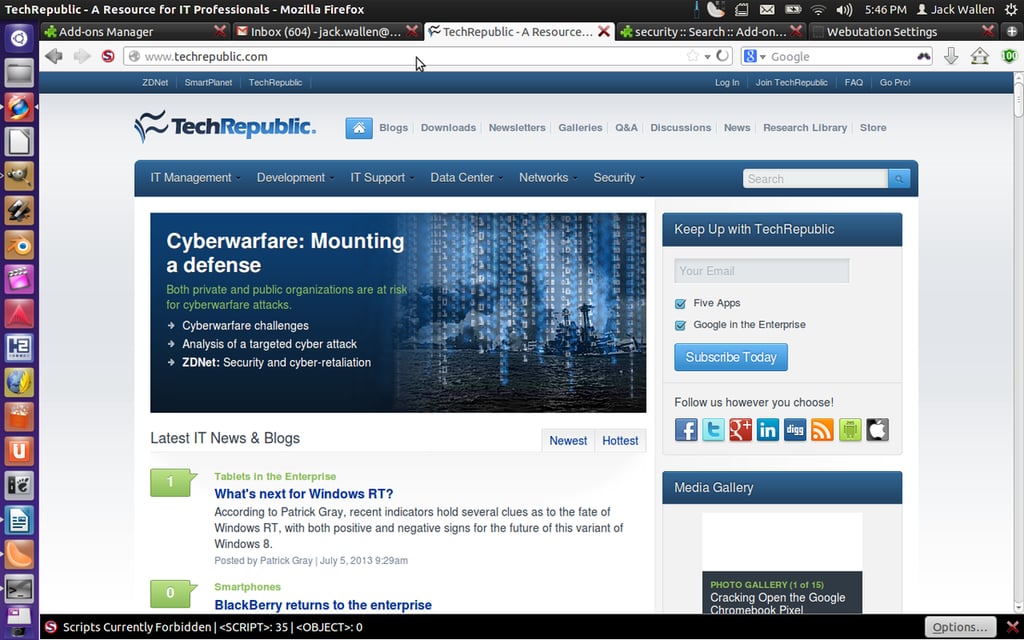Adjust the system volume indicator

coord(844,9)
